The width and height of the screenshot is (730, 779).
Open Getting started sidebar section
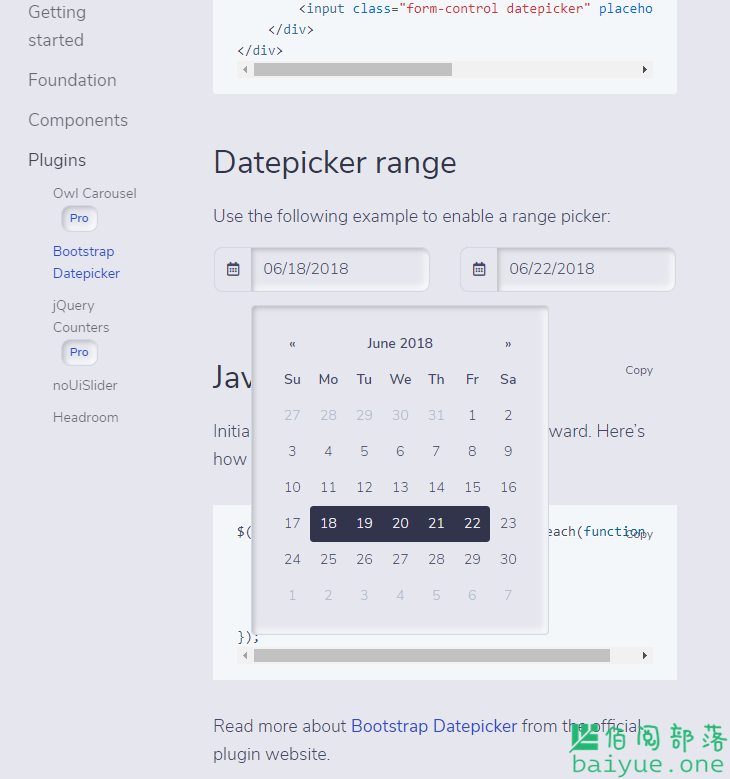[x=57, y=26]
